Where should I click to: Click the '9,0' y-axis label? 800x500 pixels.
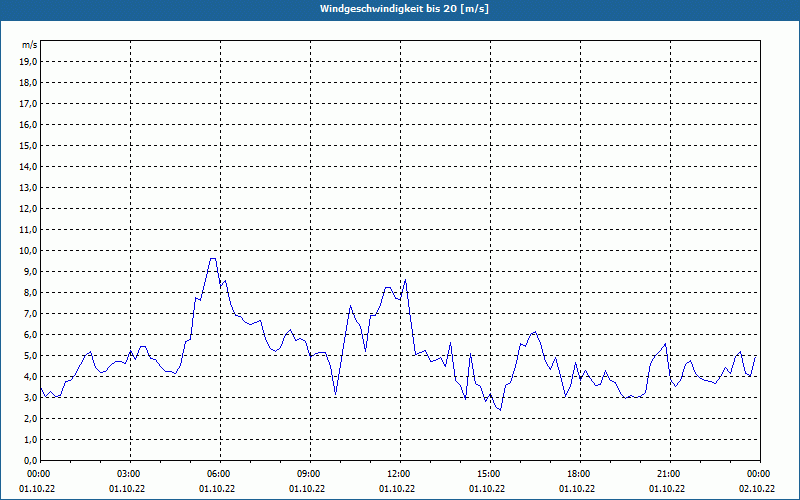(x=30, y=271)
